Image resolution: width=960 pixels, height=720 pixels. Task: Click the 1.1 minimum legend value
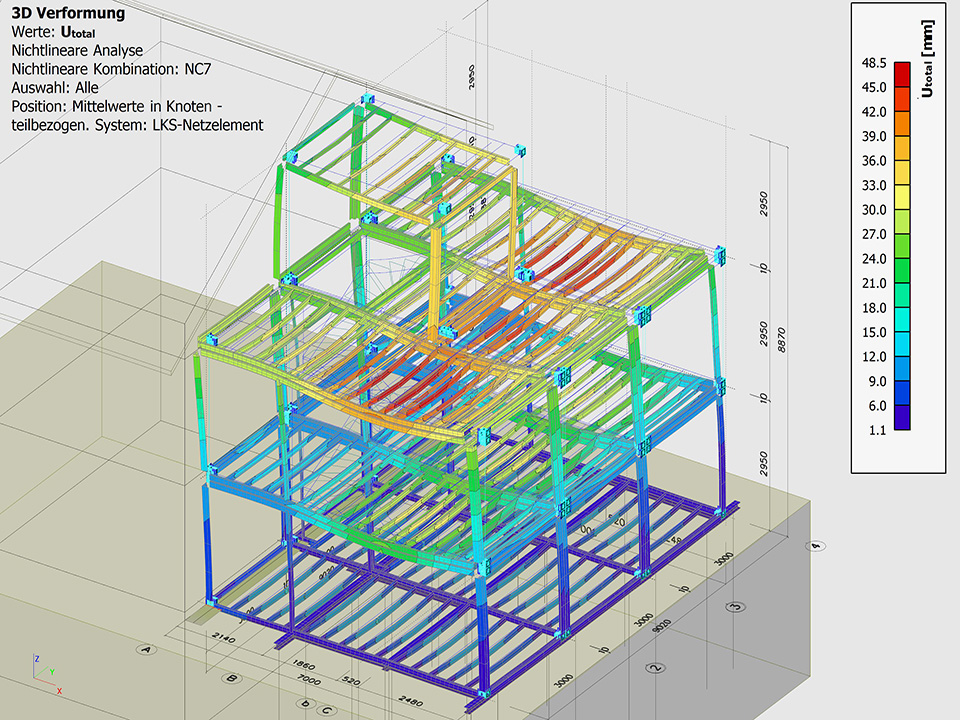[876, 433]
